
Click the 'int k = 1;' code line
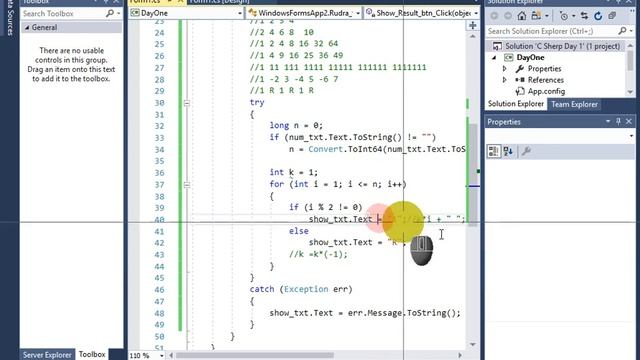coord(293,172)
